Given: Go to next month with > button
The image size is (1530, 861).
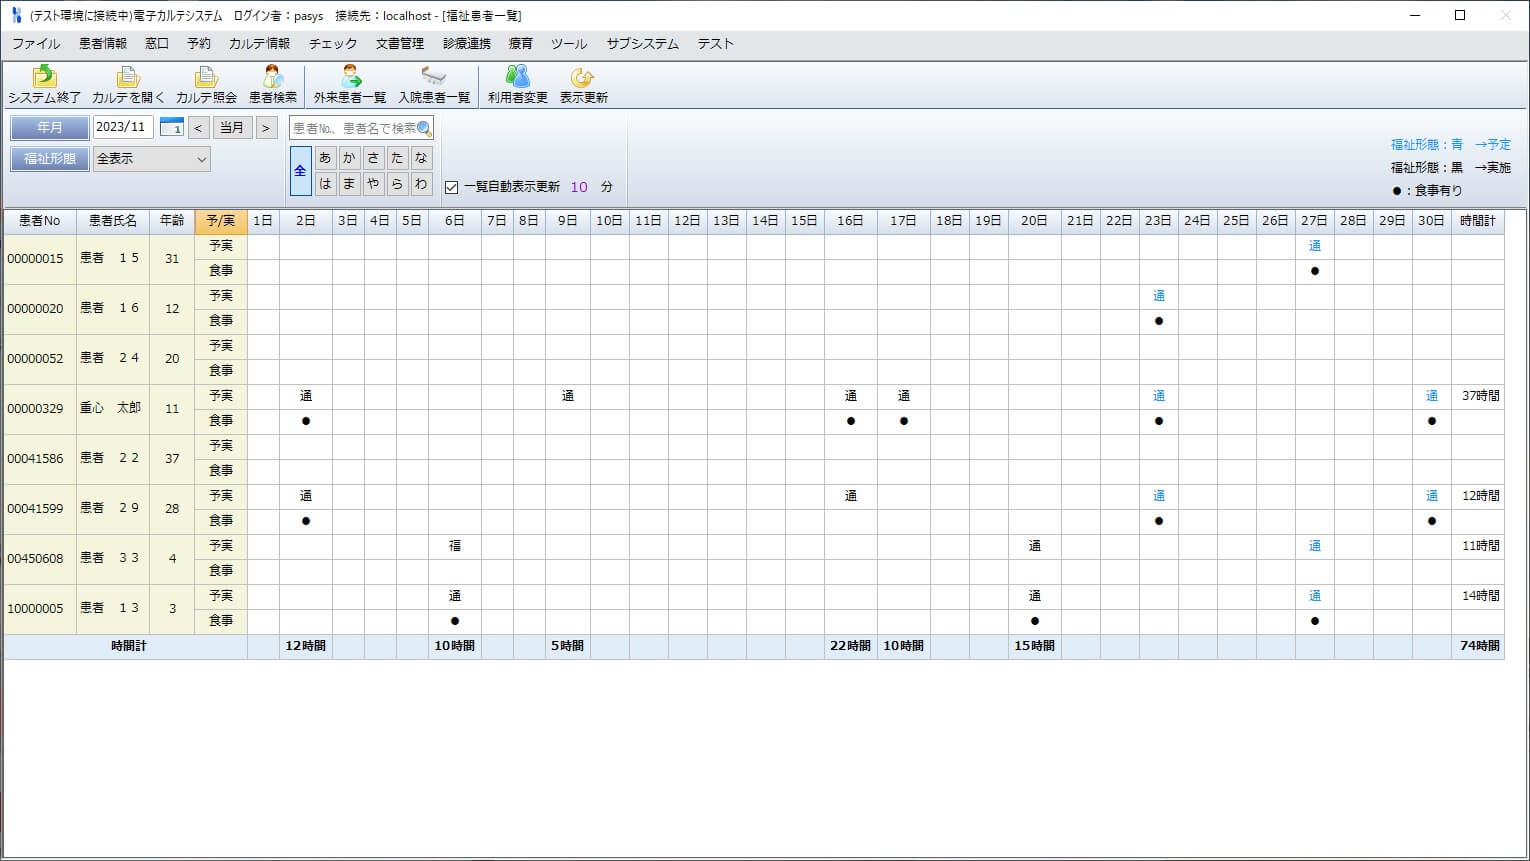Looking at the screenshot, I should [x=265, y=128].
